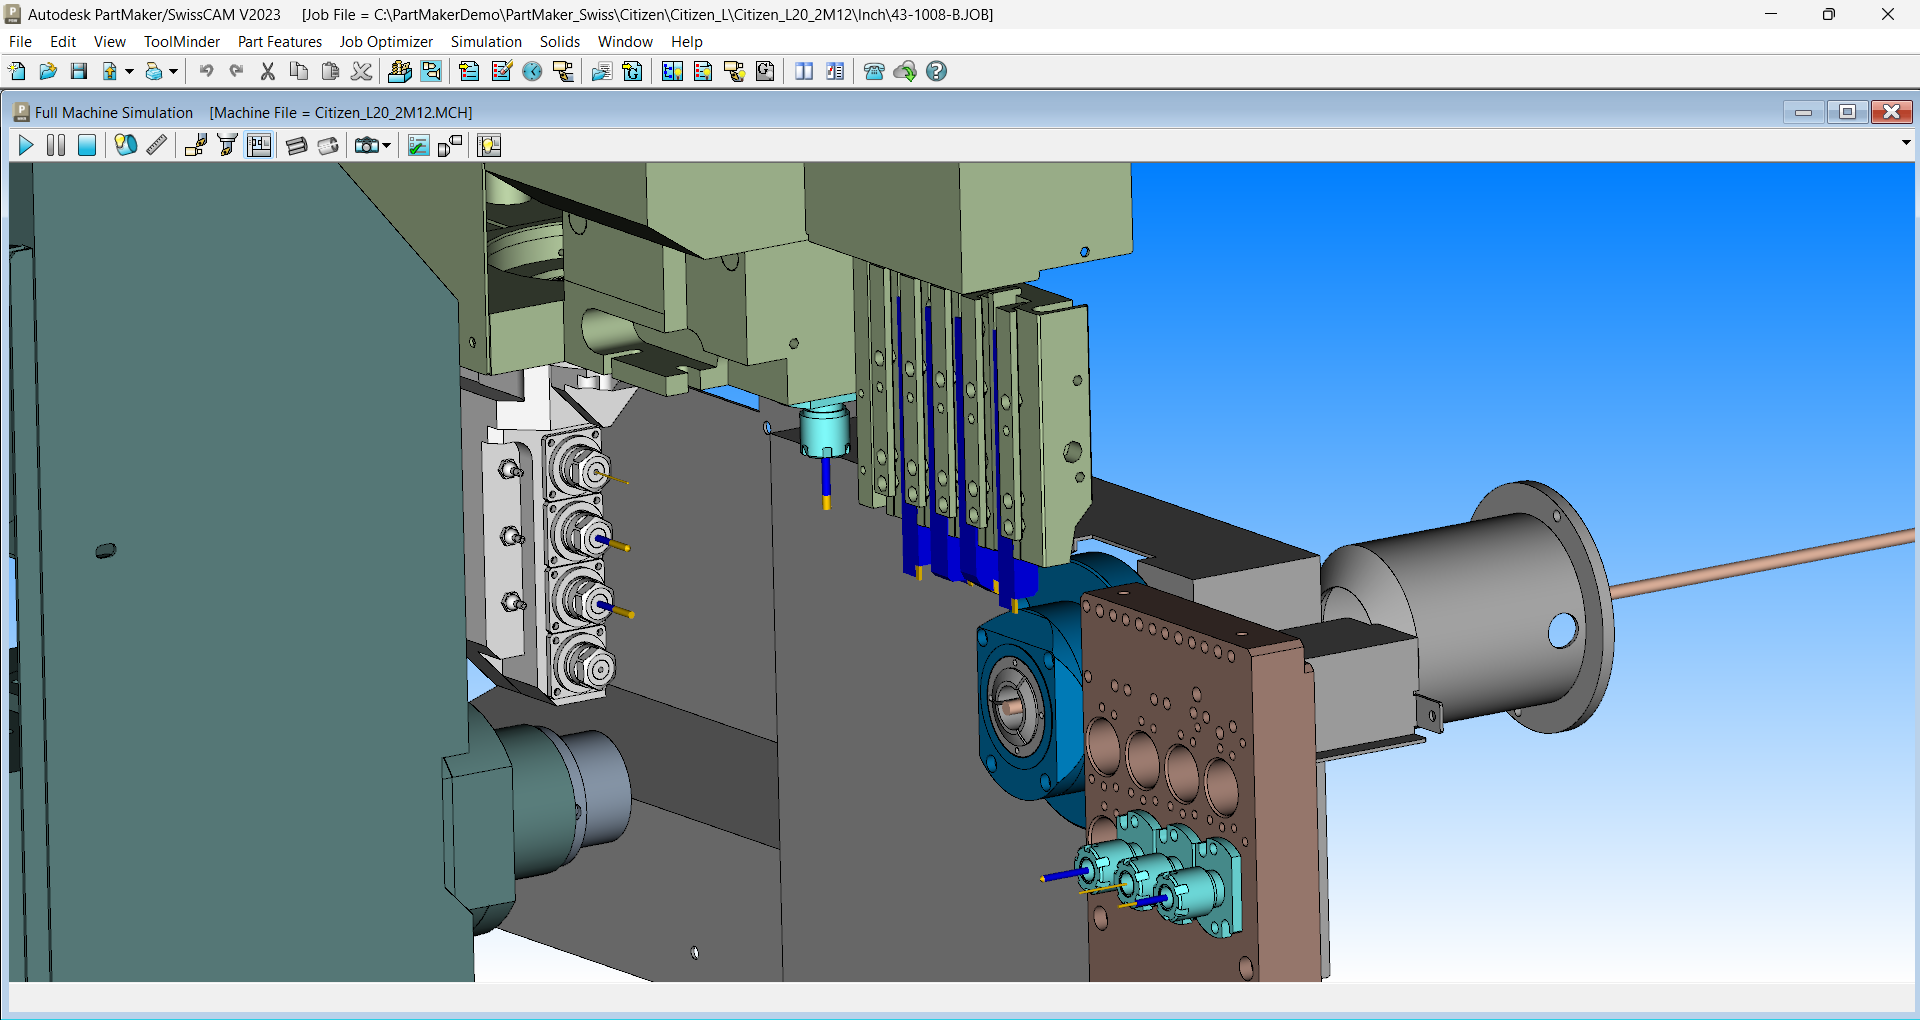This screenshot has height=1020, width=1920.
Task: Open the ToolMinder menu
Action: tap(182, 42)
